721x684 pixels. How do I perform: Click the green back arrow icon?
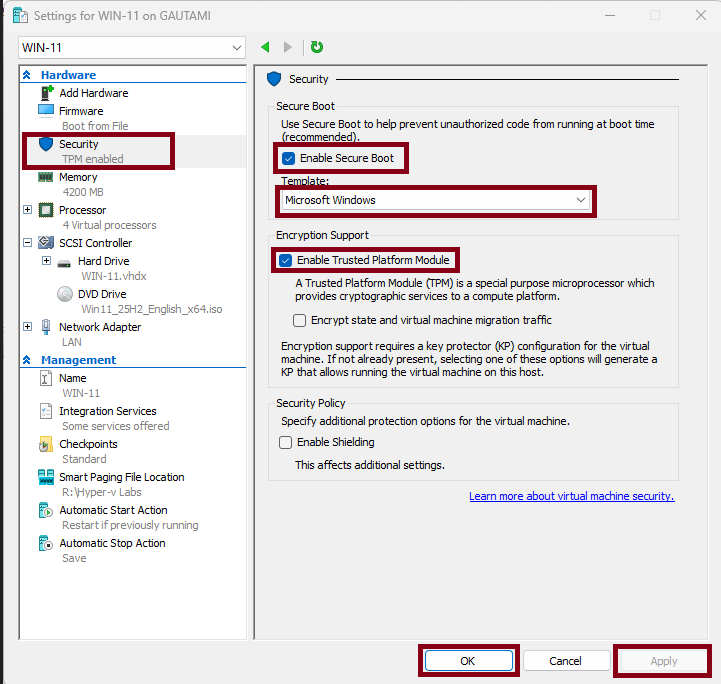click(265, 47)
